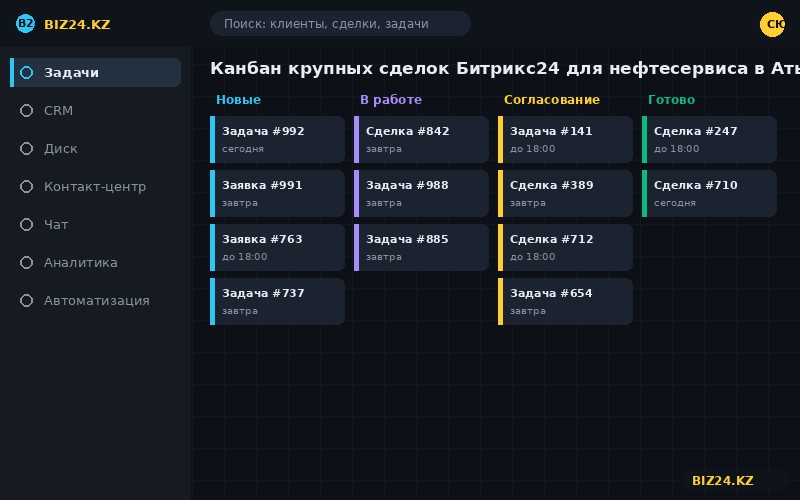Open card Задача #885
Viewport: 800px width, 500px height.
pos(421,247)
